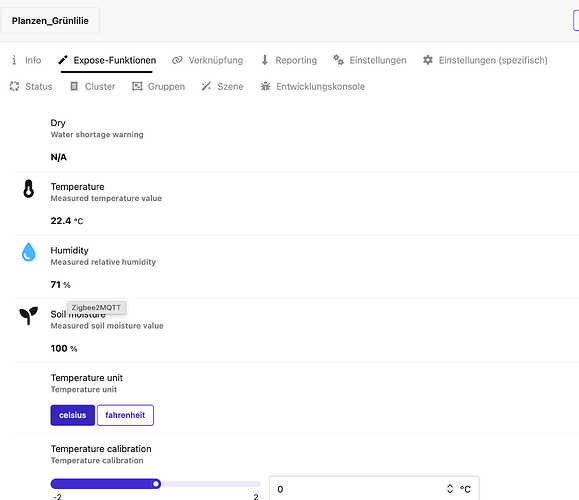The height and width of the screenshot is (500, 579).
Task: Click the plant sprout Soil moisture icon
Action: click(x=28, y=316)
